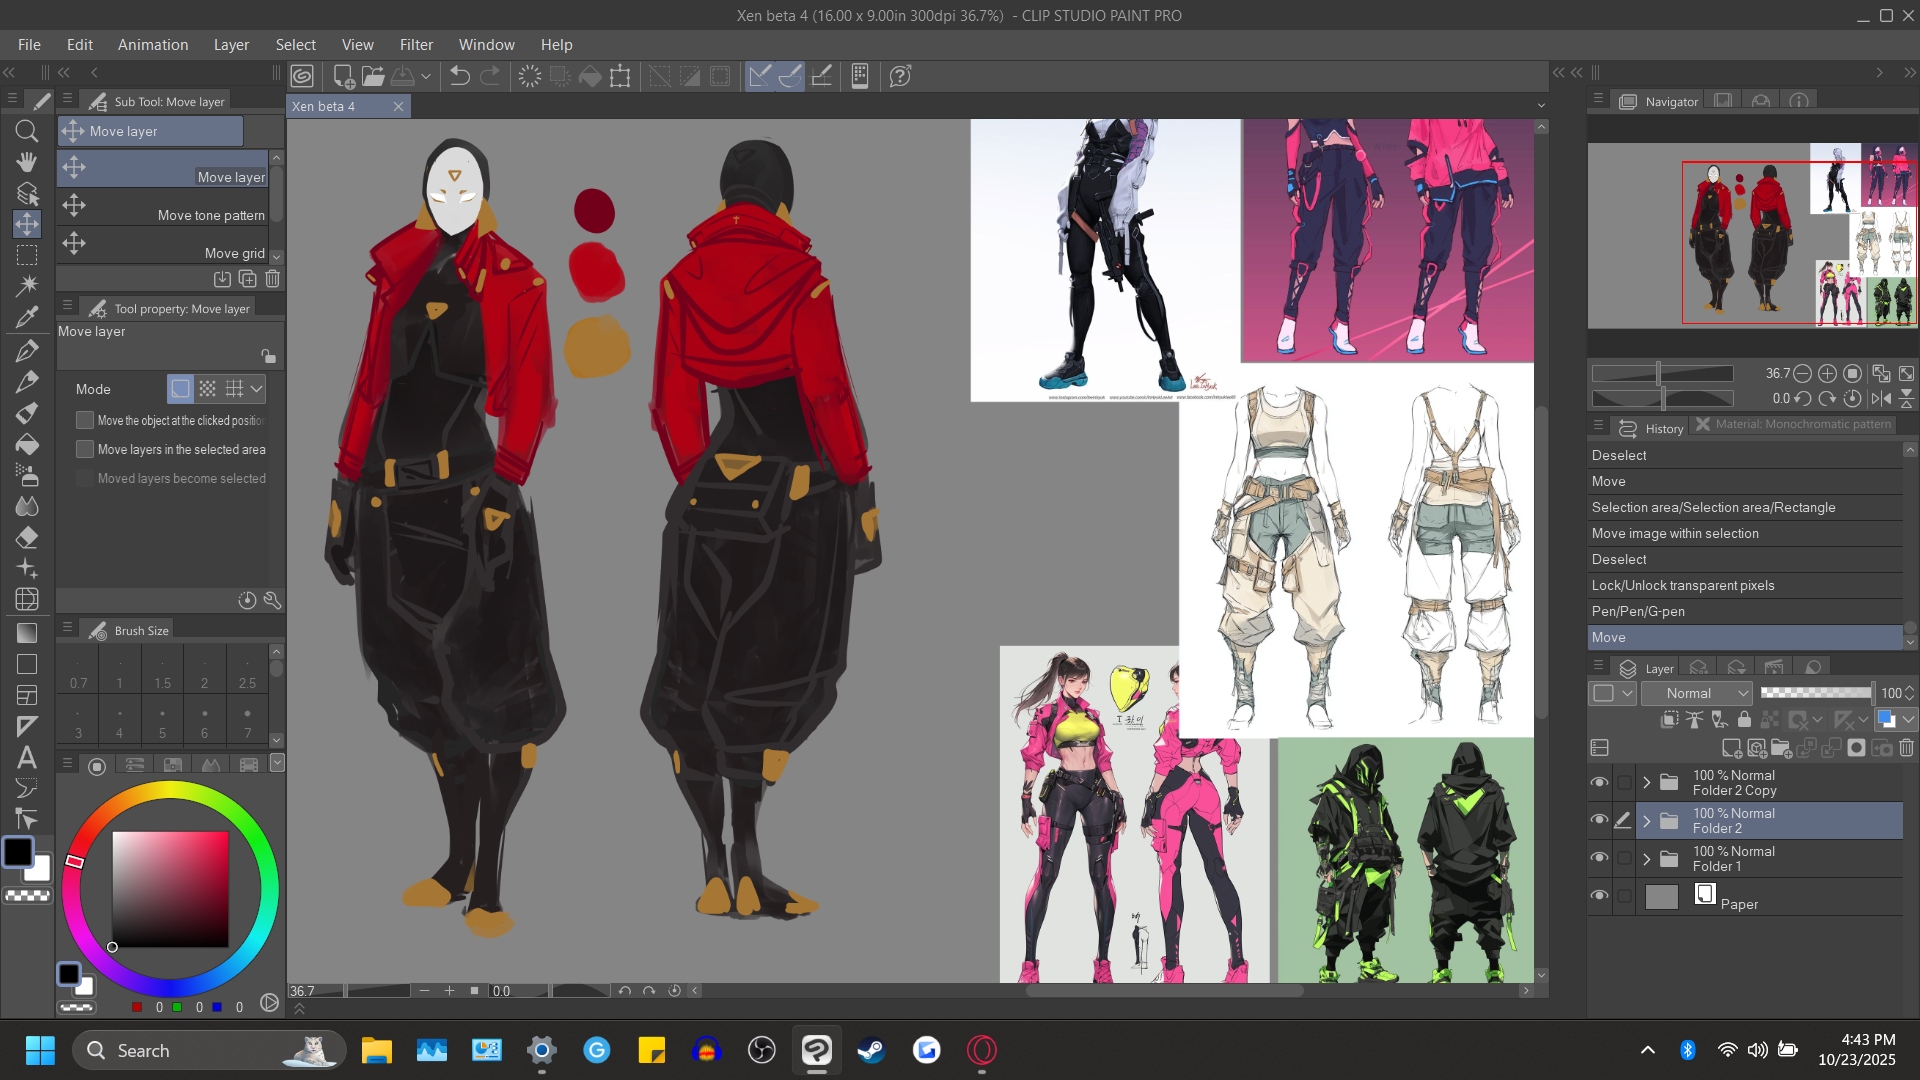Open Steam from the Windows taskbar

coord(871,1050)
